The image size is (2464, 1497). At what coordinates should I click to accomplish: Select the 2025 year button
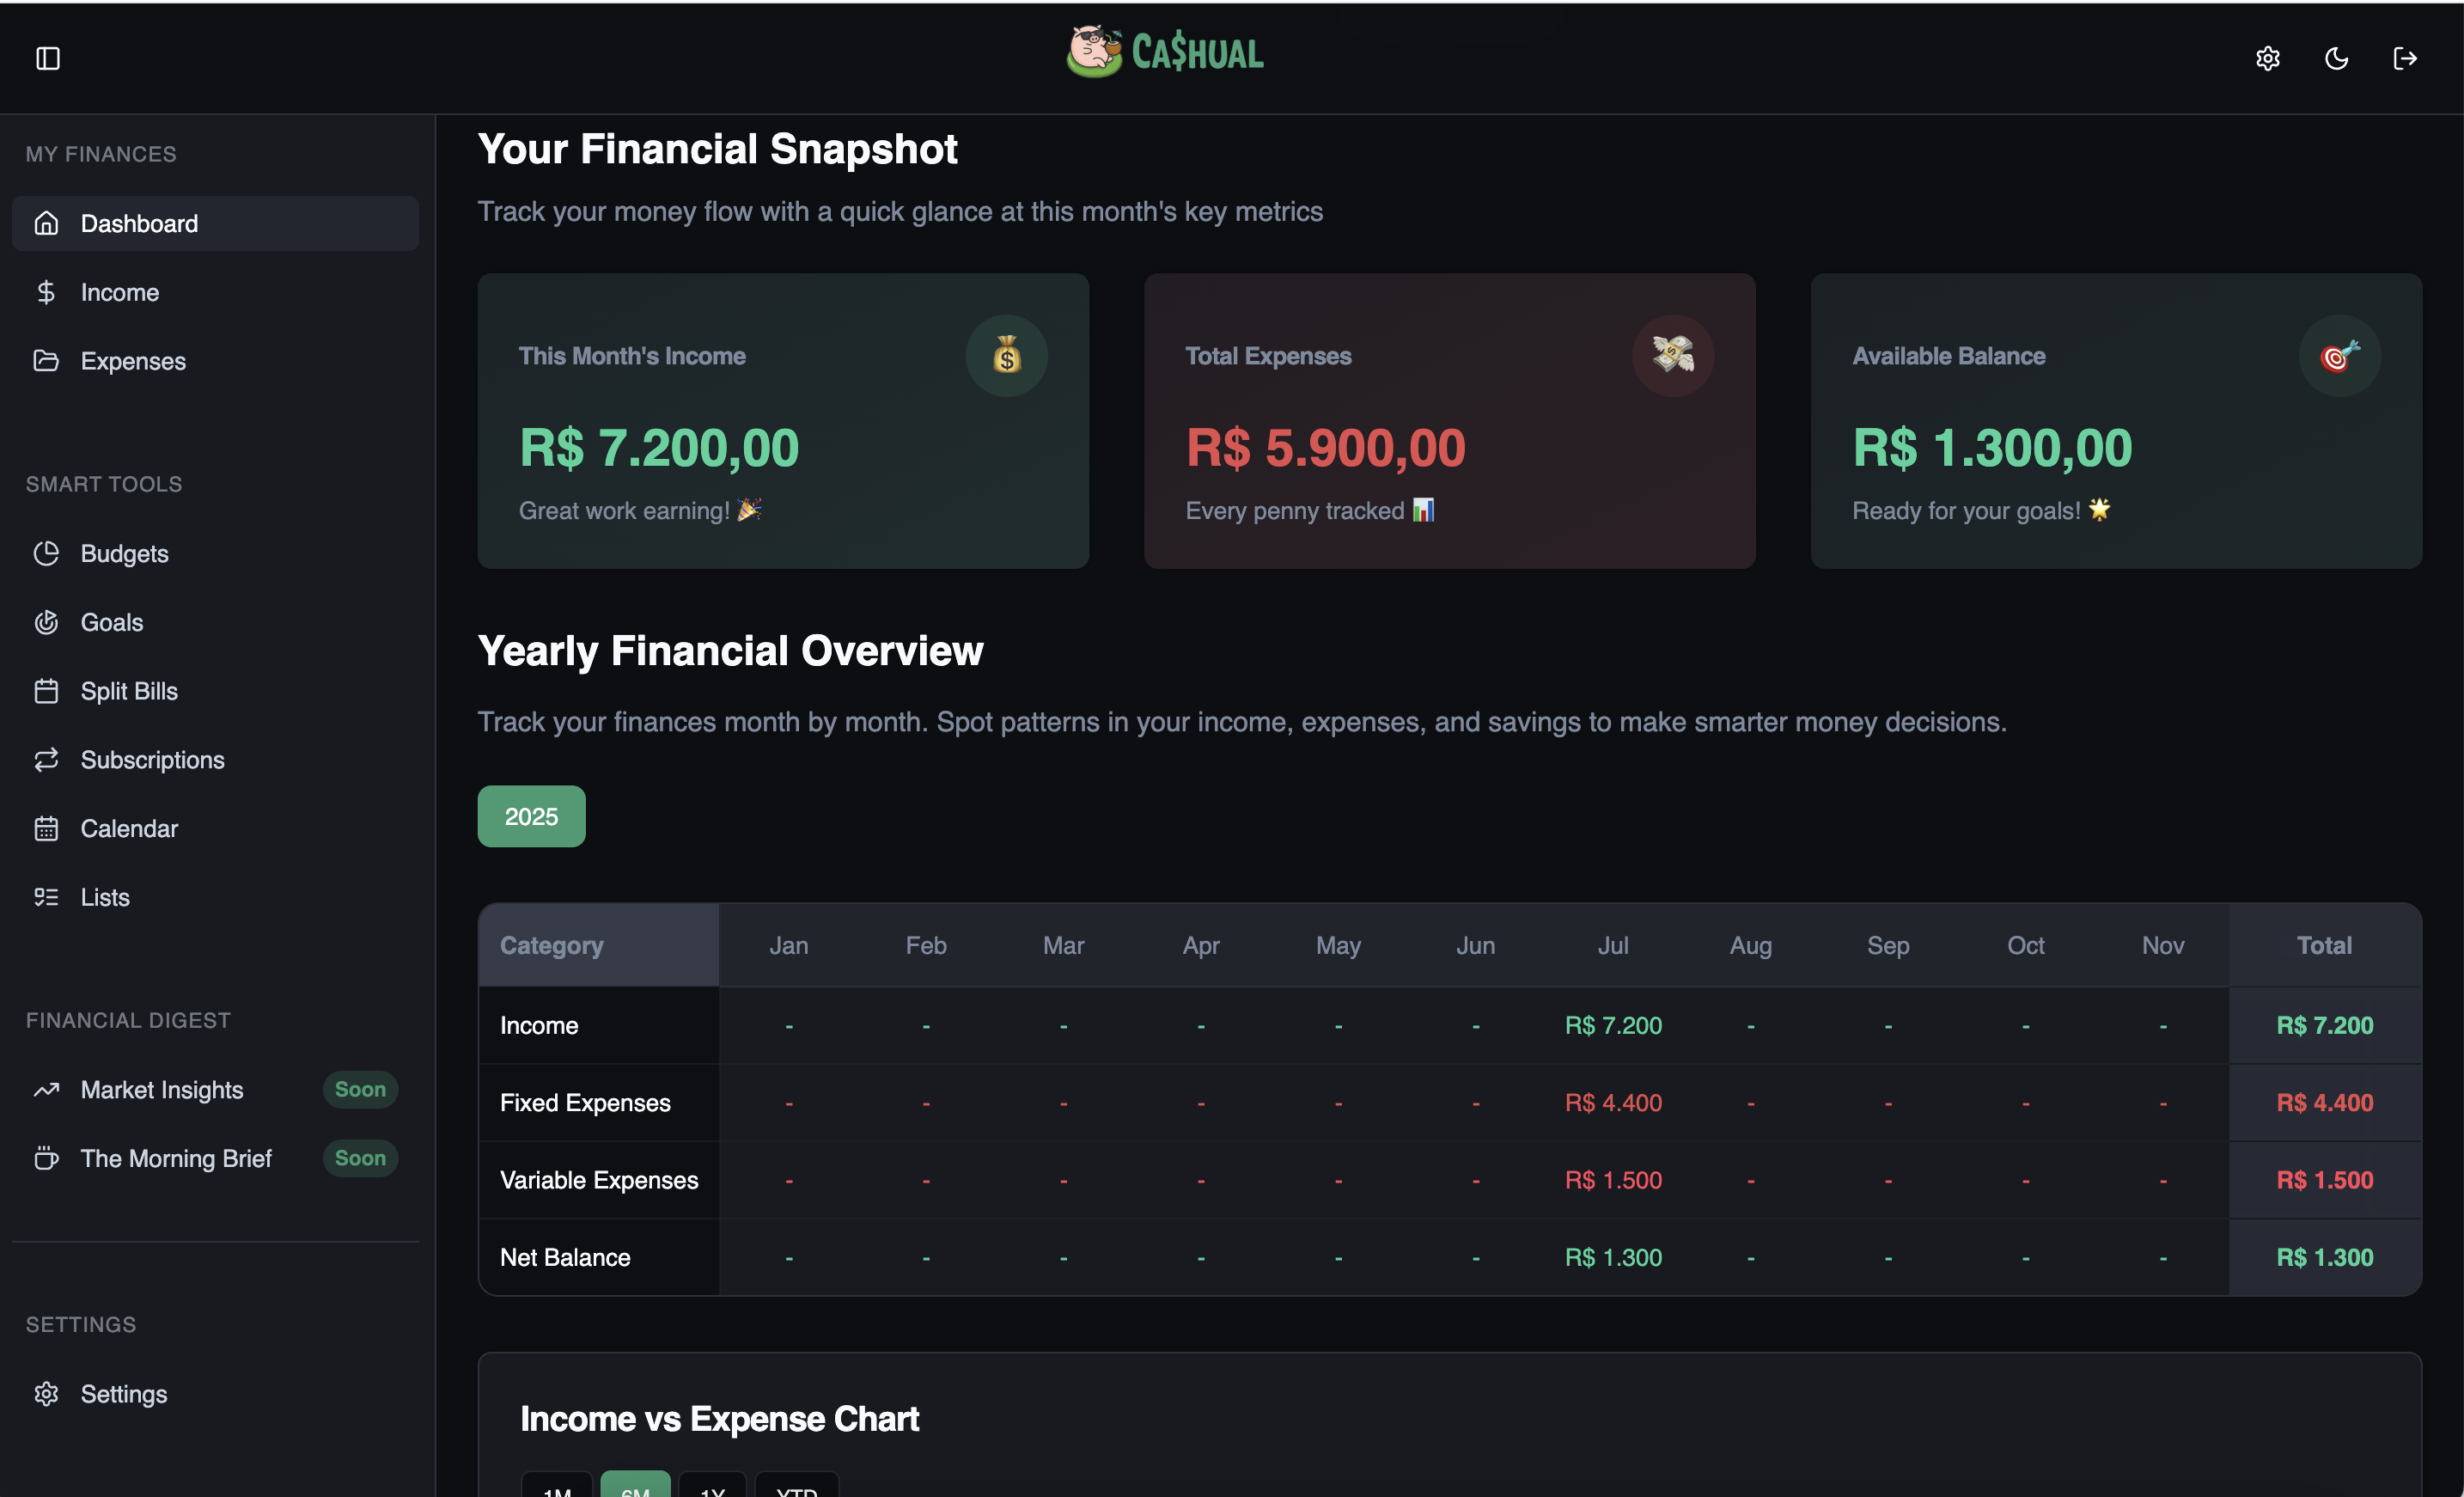pyautogui.click(x=531, y=816)
